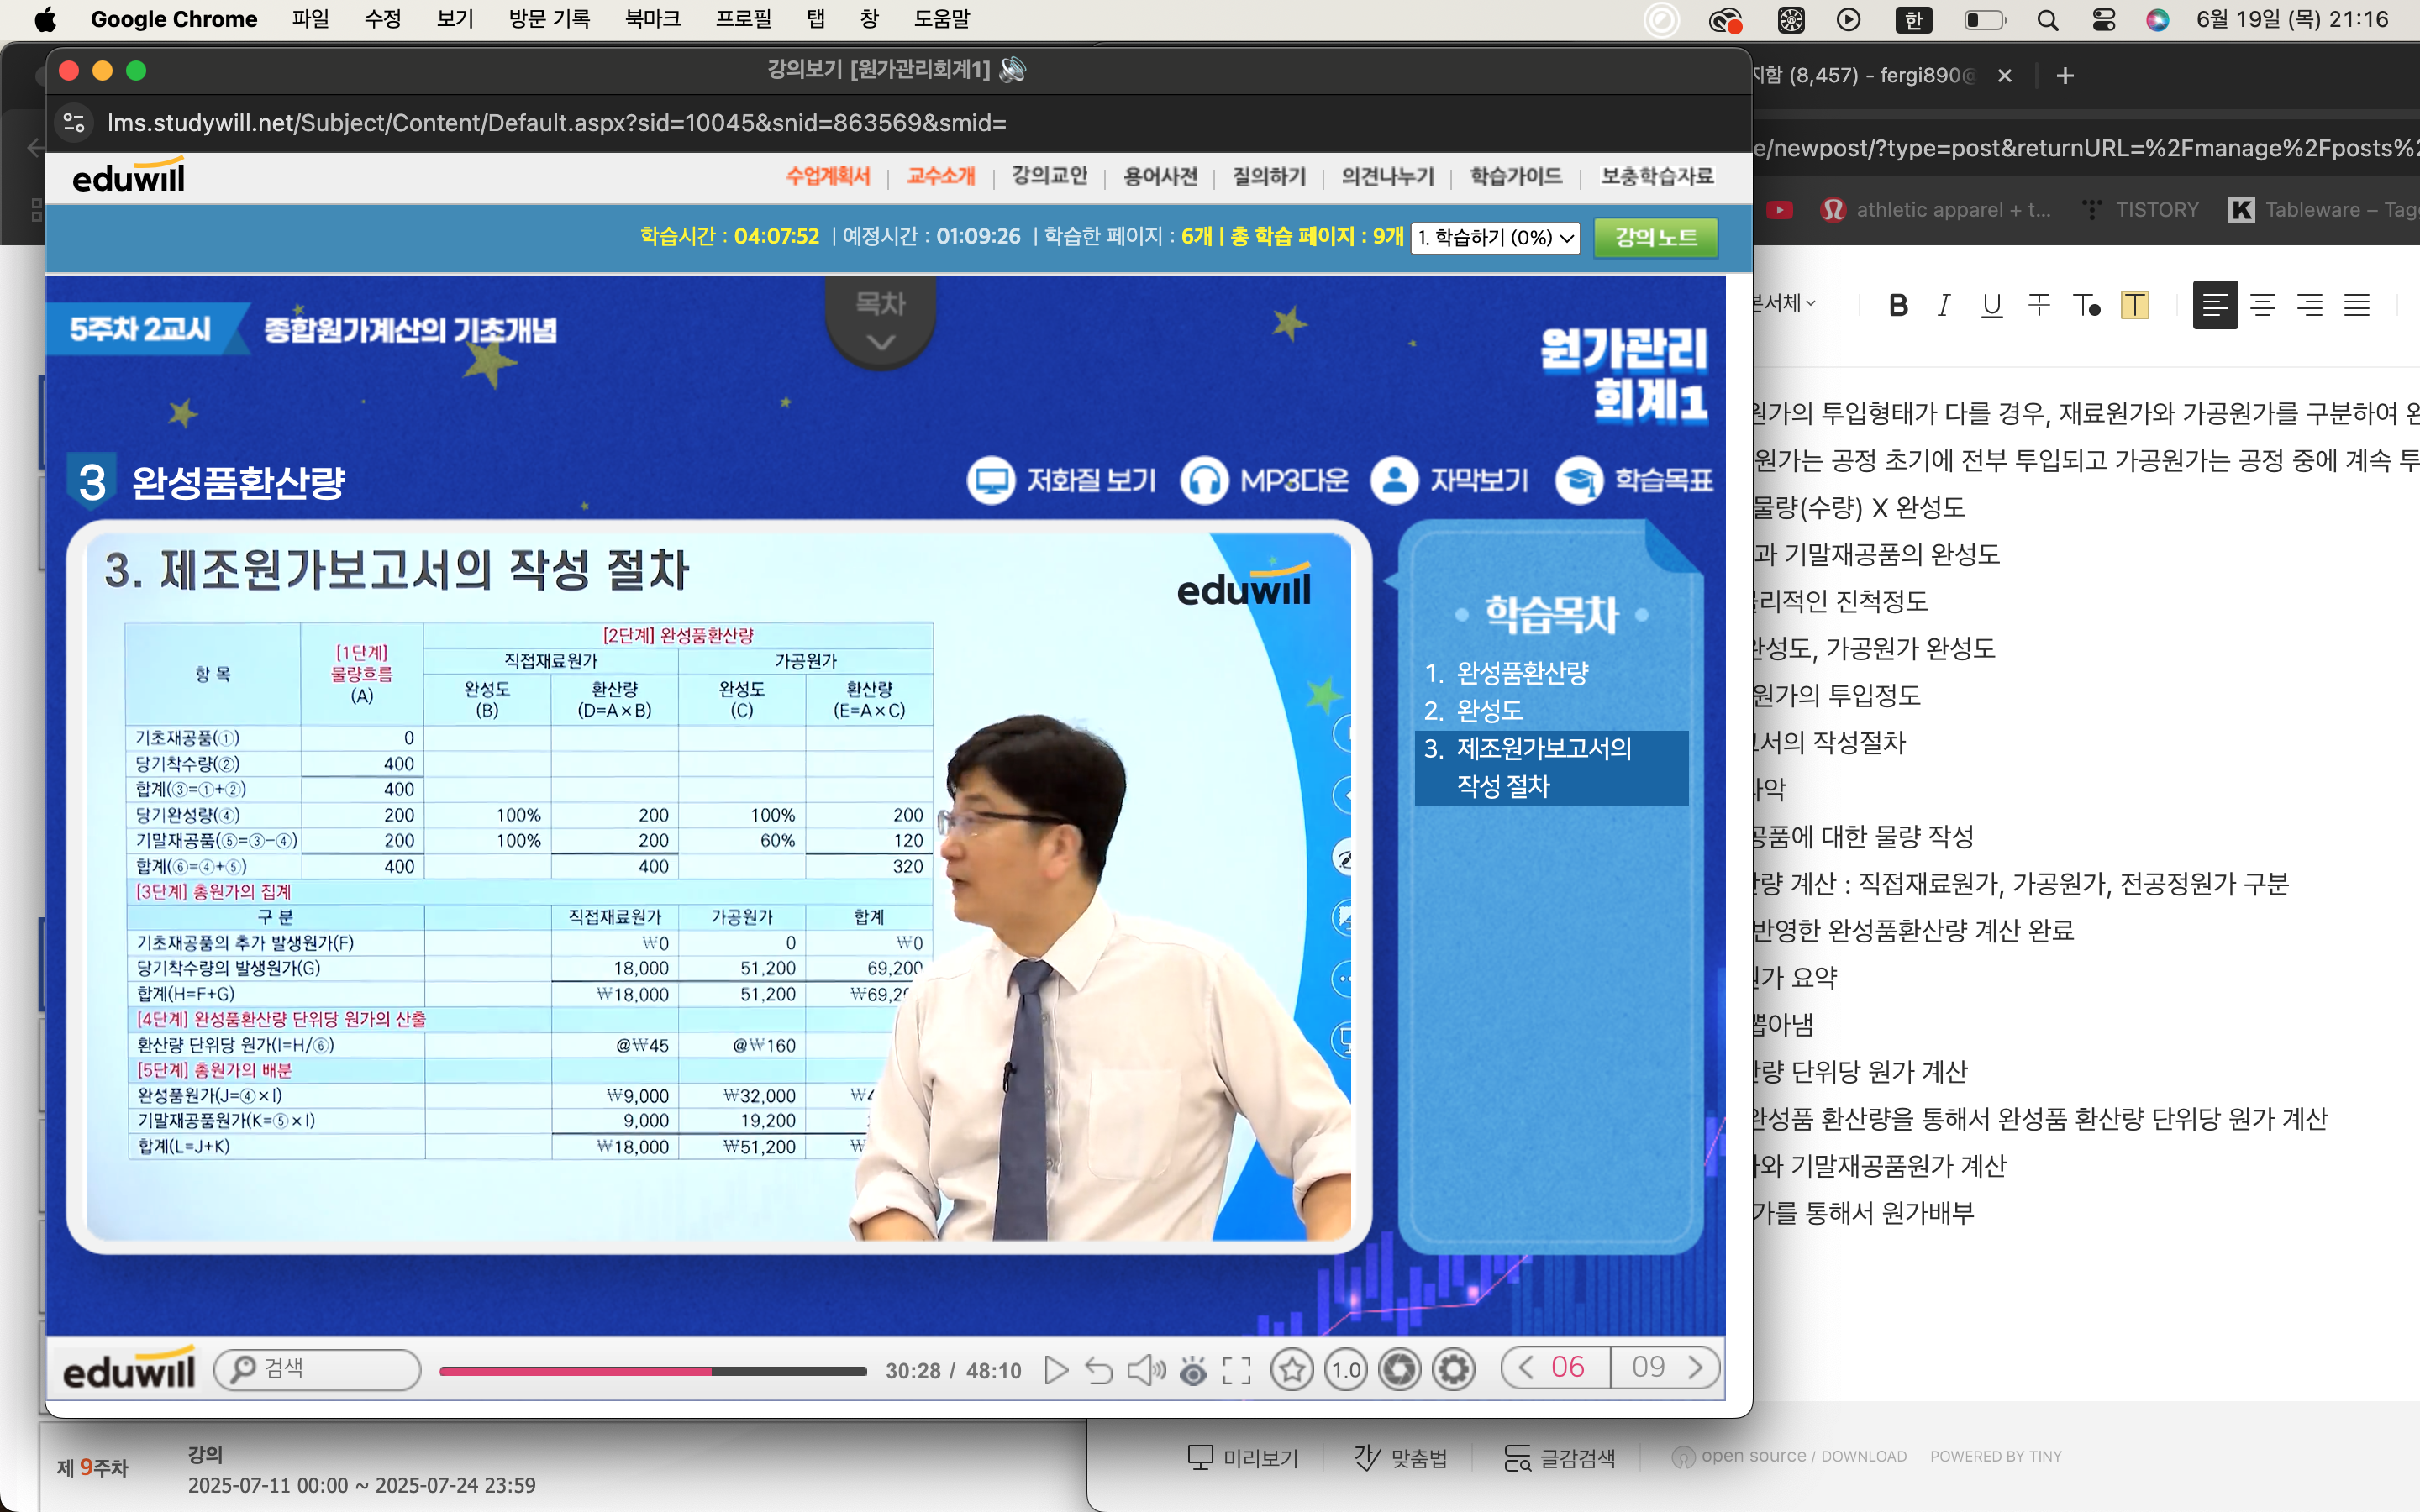The width and height of the screenshot is (2420, 1512).
Task: Select 강의교안 in top navigation
Action: tap(1049, 176)
